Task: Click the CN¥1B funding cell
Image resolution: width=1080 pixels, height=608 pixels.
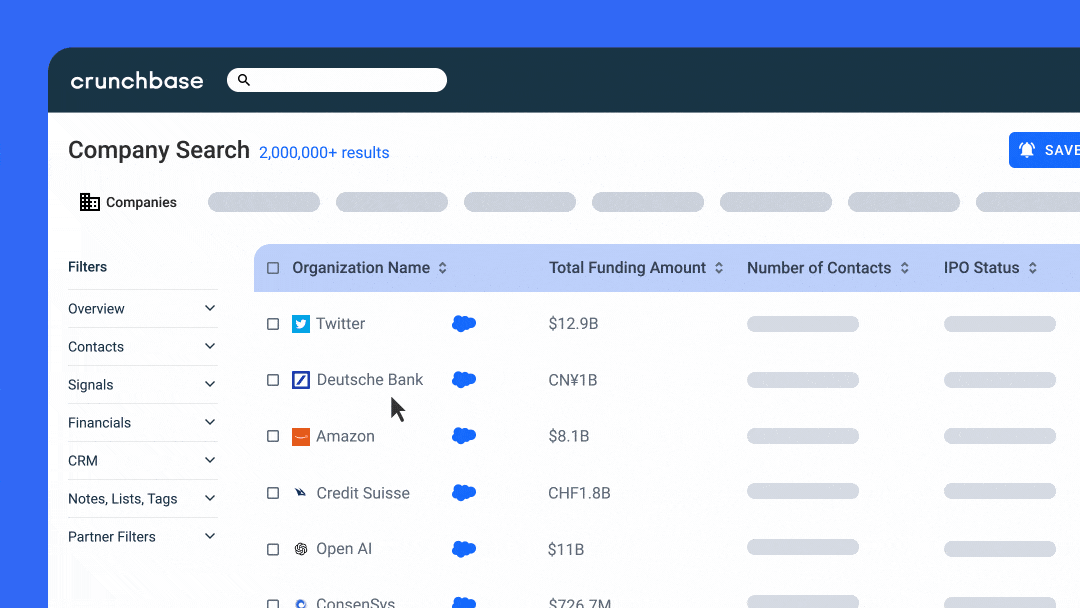Action: pos(572,380)
